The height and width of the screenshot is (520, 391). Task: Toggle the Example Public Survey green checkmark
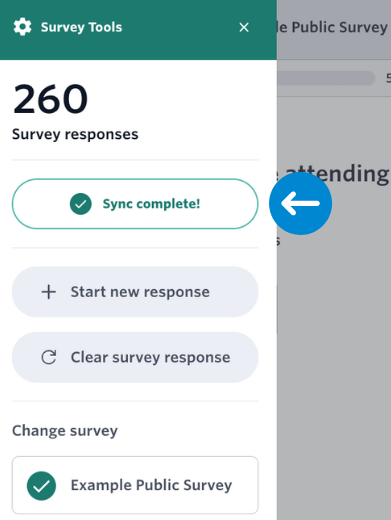(41, 486)
